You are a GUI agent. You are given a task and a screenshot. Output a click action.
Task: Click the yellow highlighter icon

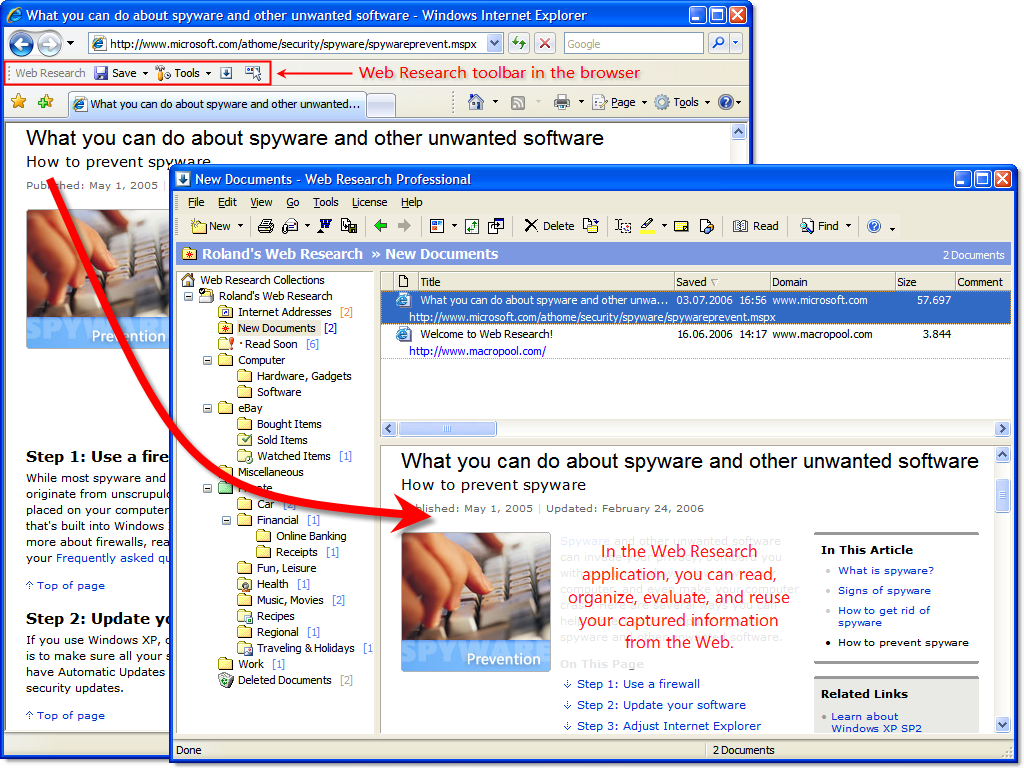coord(647,226)
